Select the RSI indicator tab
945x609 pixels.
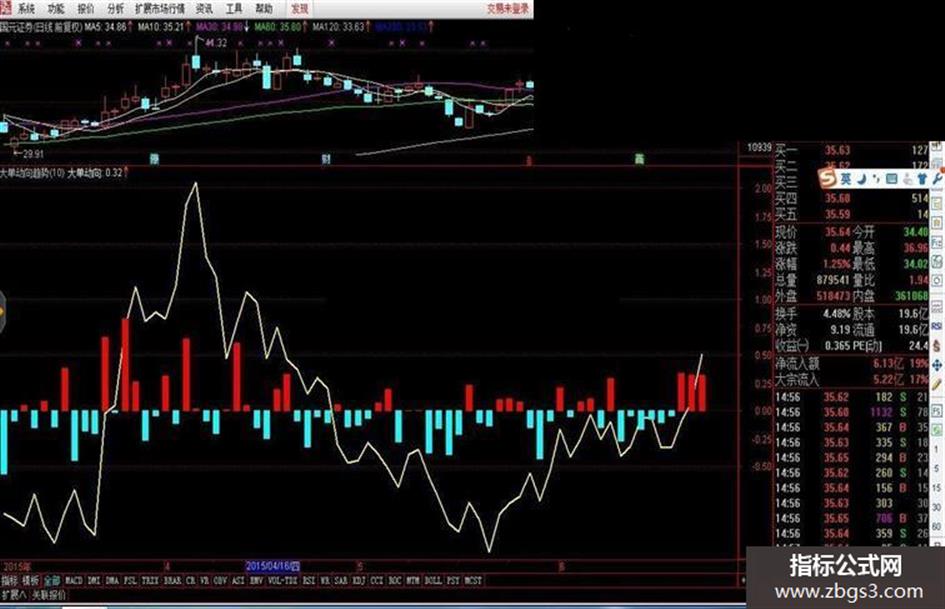(x=309, y=581)
